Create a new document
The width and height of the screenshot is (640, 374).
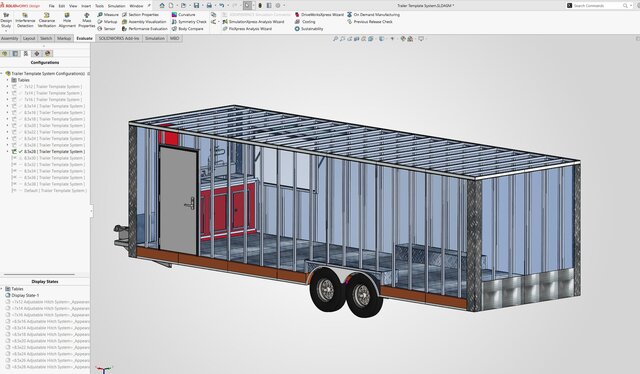point(171,6)
